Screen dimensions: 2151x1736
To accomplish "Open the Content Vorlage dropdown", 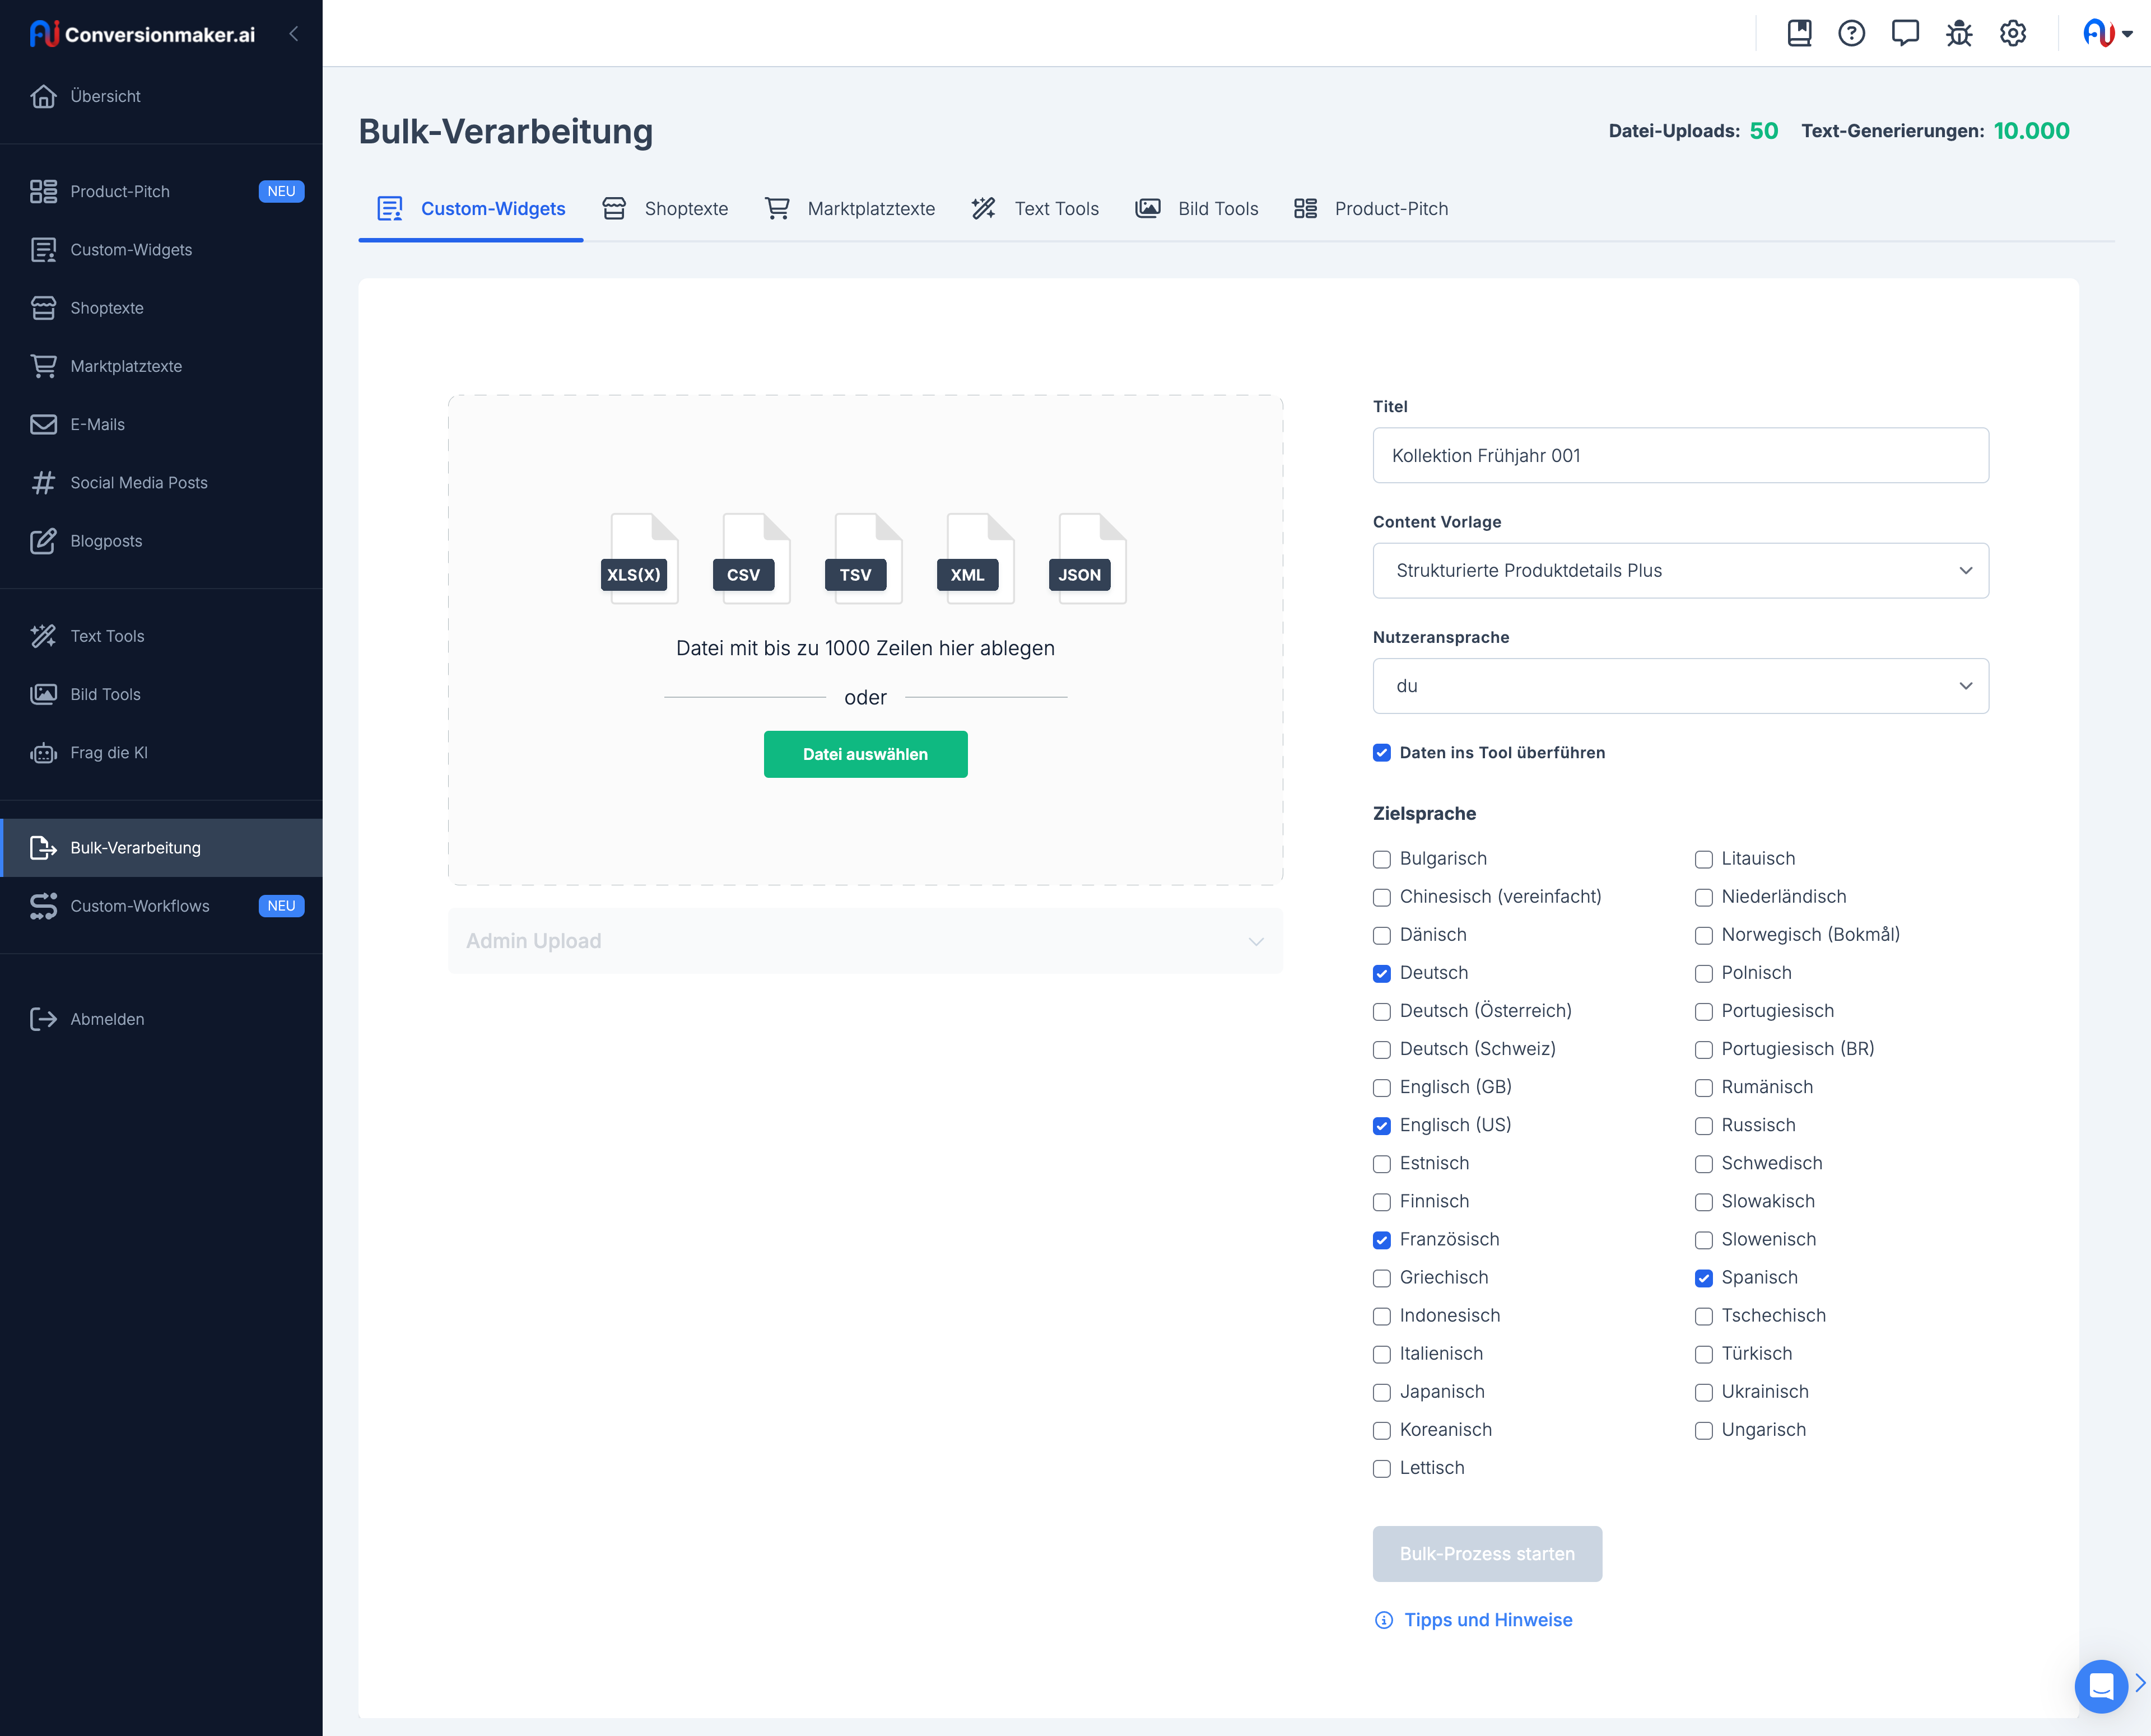I will tap(1680, 570).
